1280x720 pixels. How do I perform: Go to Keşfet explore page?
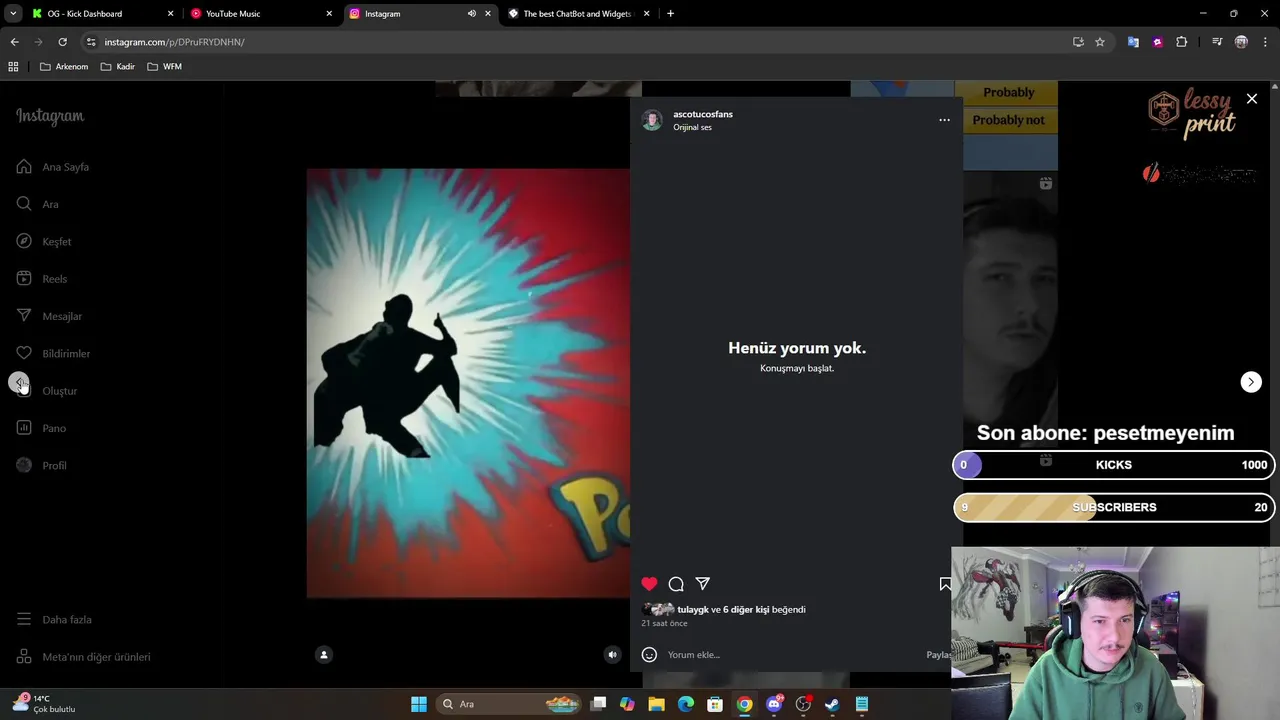point(44,241)
